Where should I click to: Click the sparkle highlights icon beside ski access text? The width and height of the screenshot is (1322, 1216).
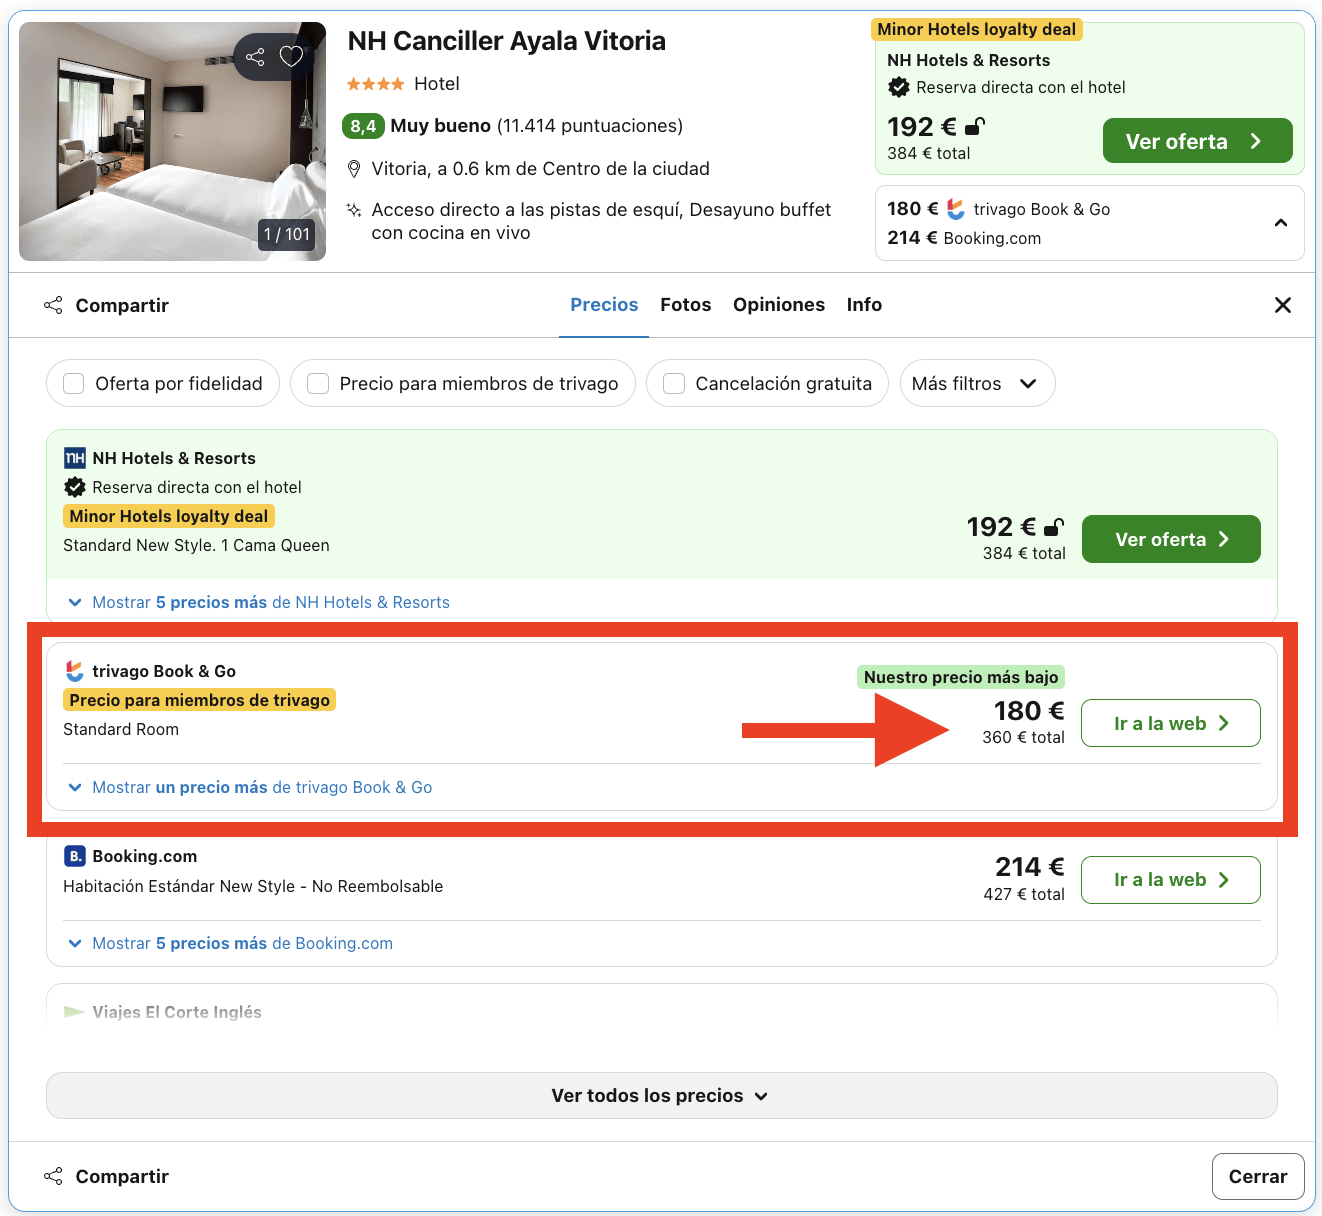point(354,210)
